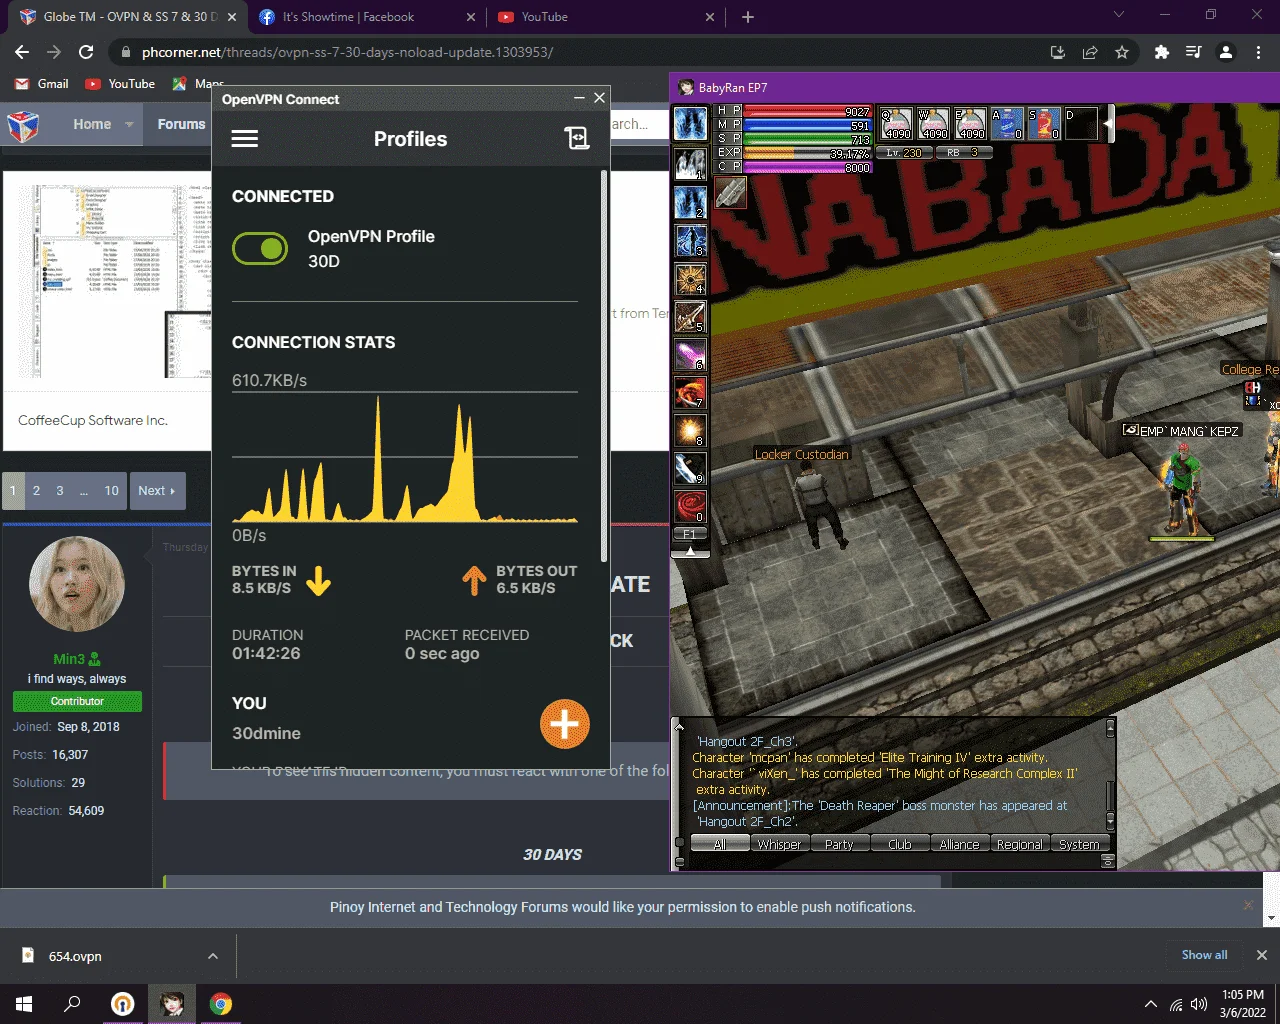Viewport: 1280px width, 1024px height.
Task: Click the Chrome extensions puzzle icon
Action: click(x=1161, y=52)
